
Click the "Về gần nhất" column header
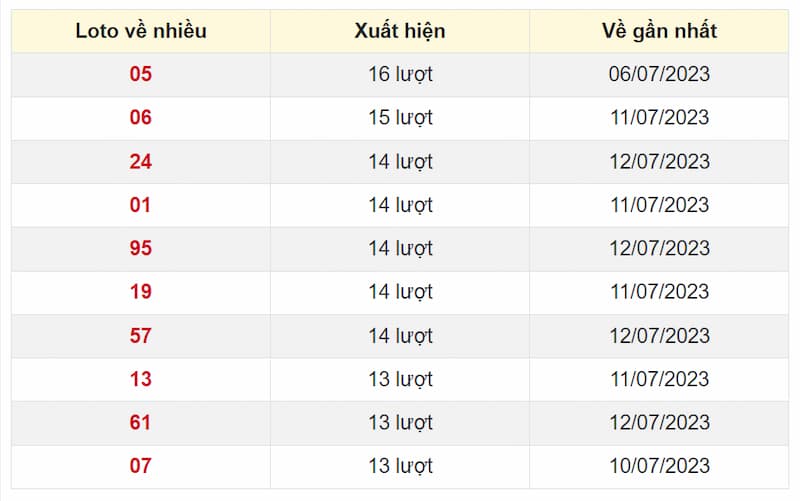tap(659, 31)
